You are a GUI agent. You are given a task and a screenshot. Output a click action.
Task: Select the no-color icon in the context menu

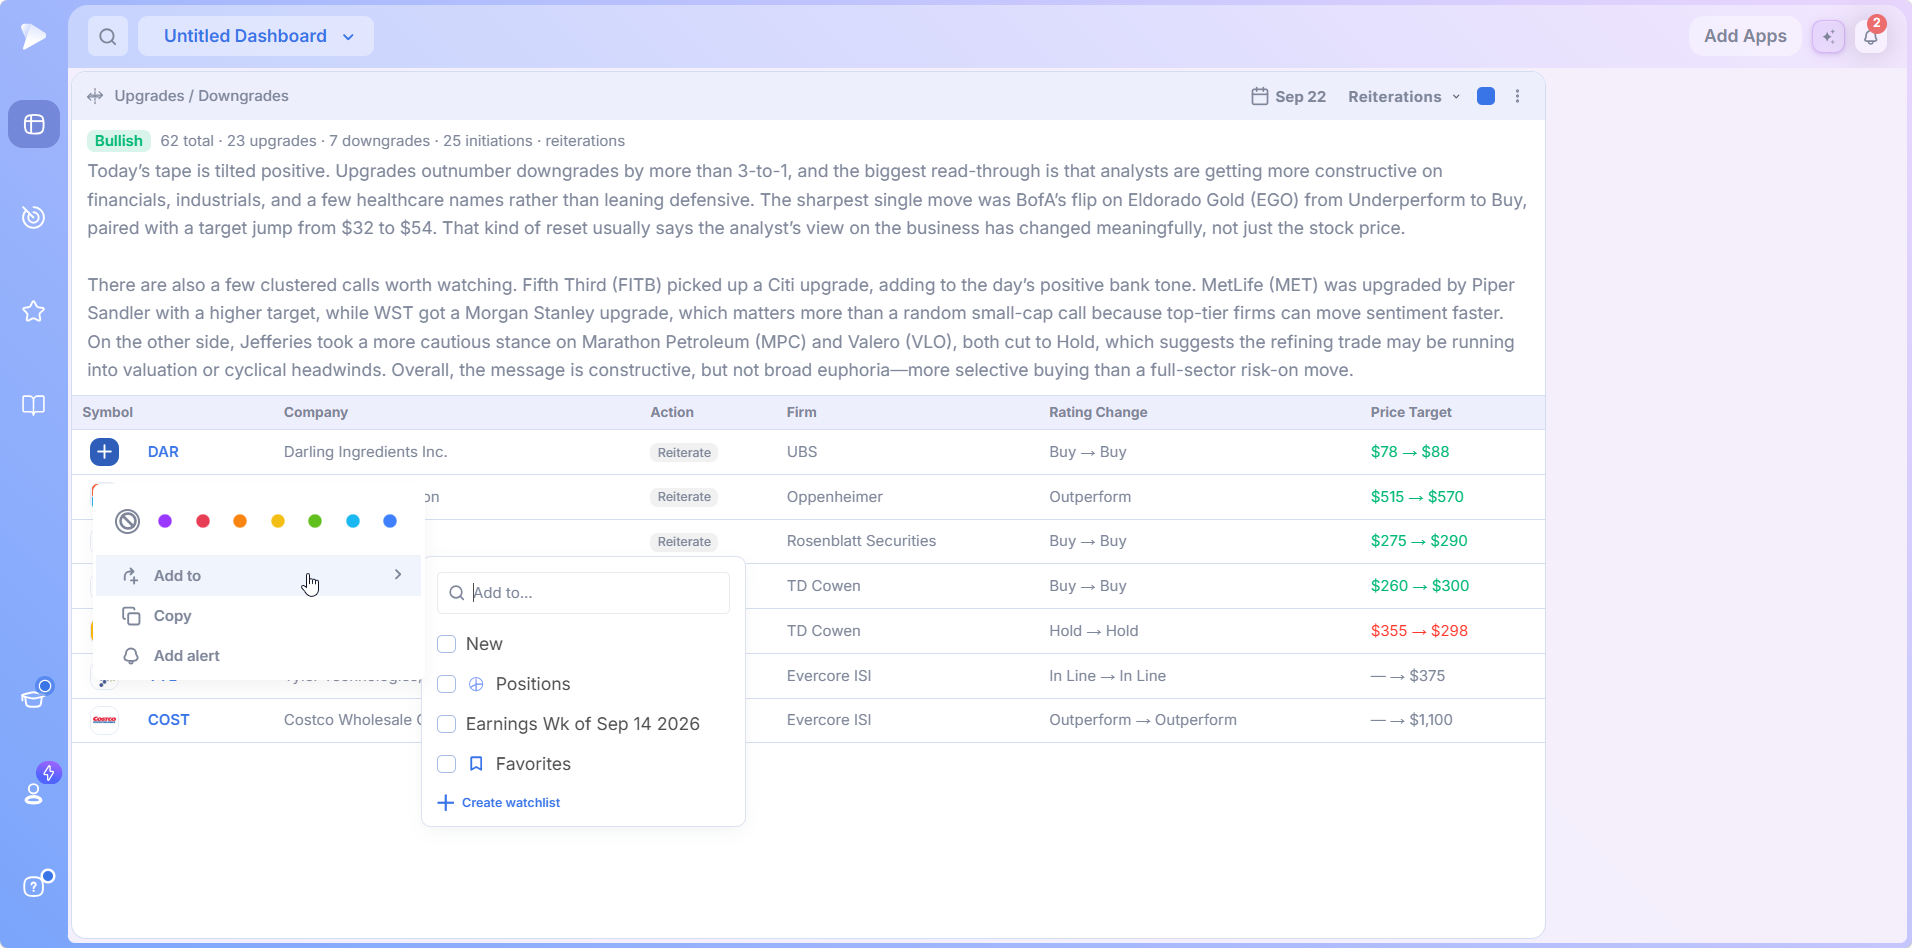(127, 521)
